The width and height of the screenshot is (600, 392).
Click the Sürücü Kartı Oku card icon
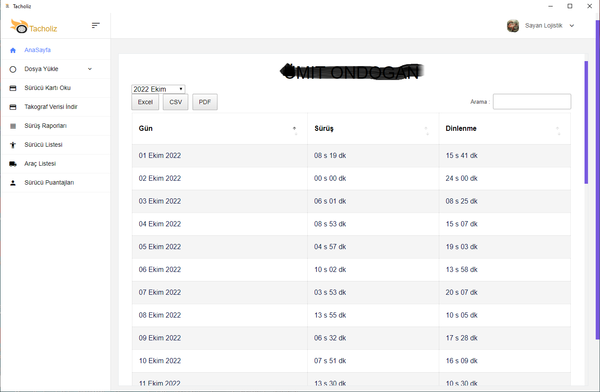pos(13,88)
